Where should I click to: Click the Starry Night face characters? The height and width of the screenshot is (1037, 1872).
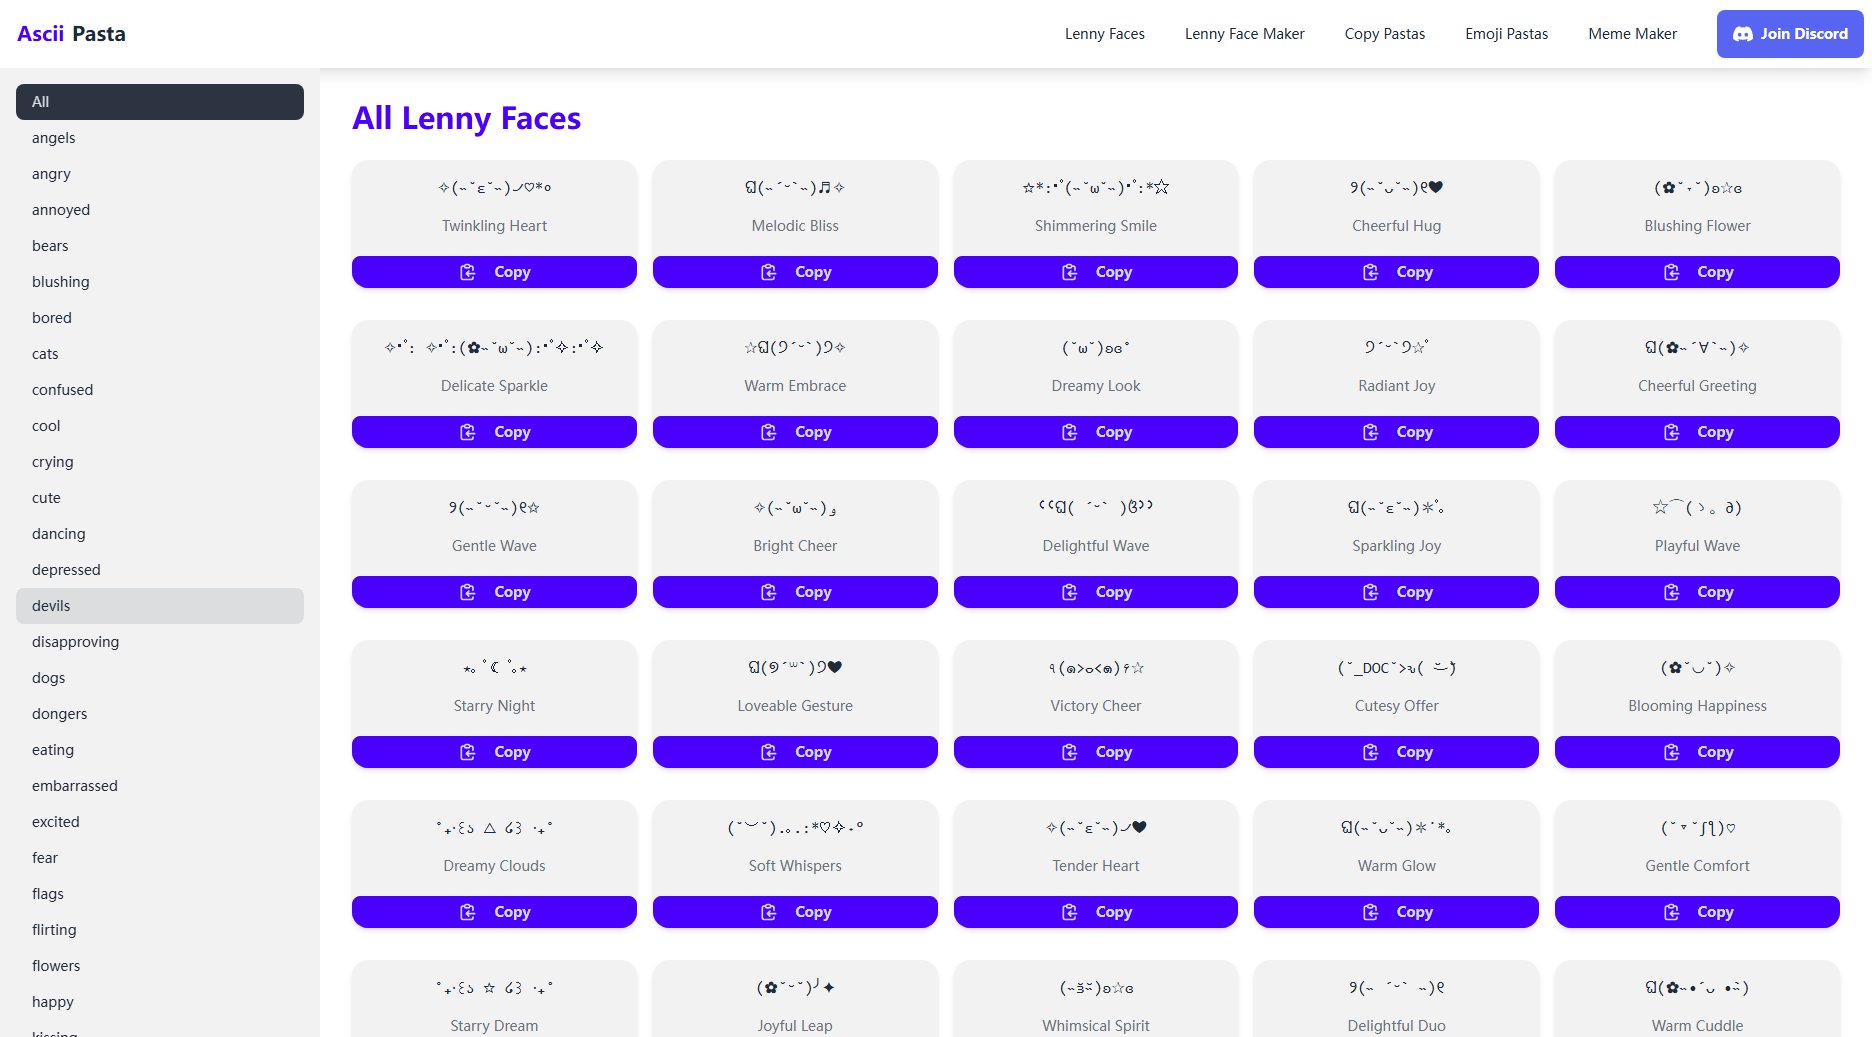pos(494,667)
